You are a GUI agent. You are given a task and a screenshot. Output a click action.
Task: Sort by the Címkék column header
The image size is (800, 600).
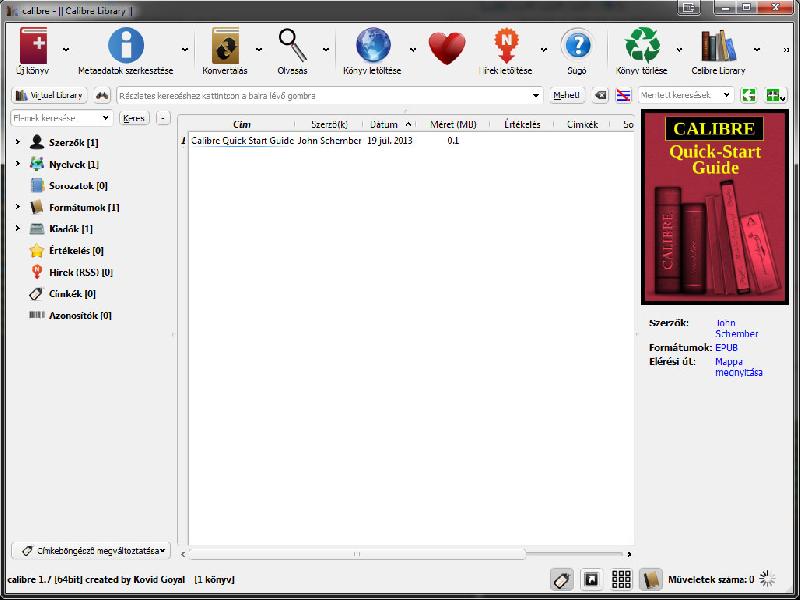pos(583,124)
